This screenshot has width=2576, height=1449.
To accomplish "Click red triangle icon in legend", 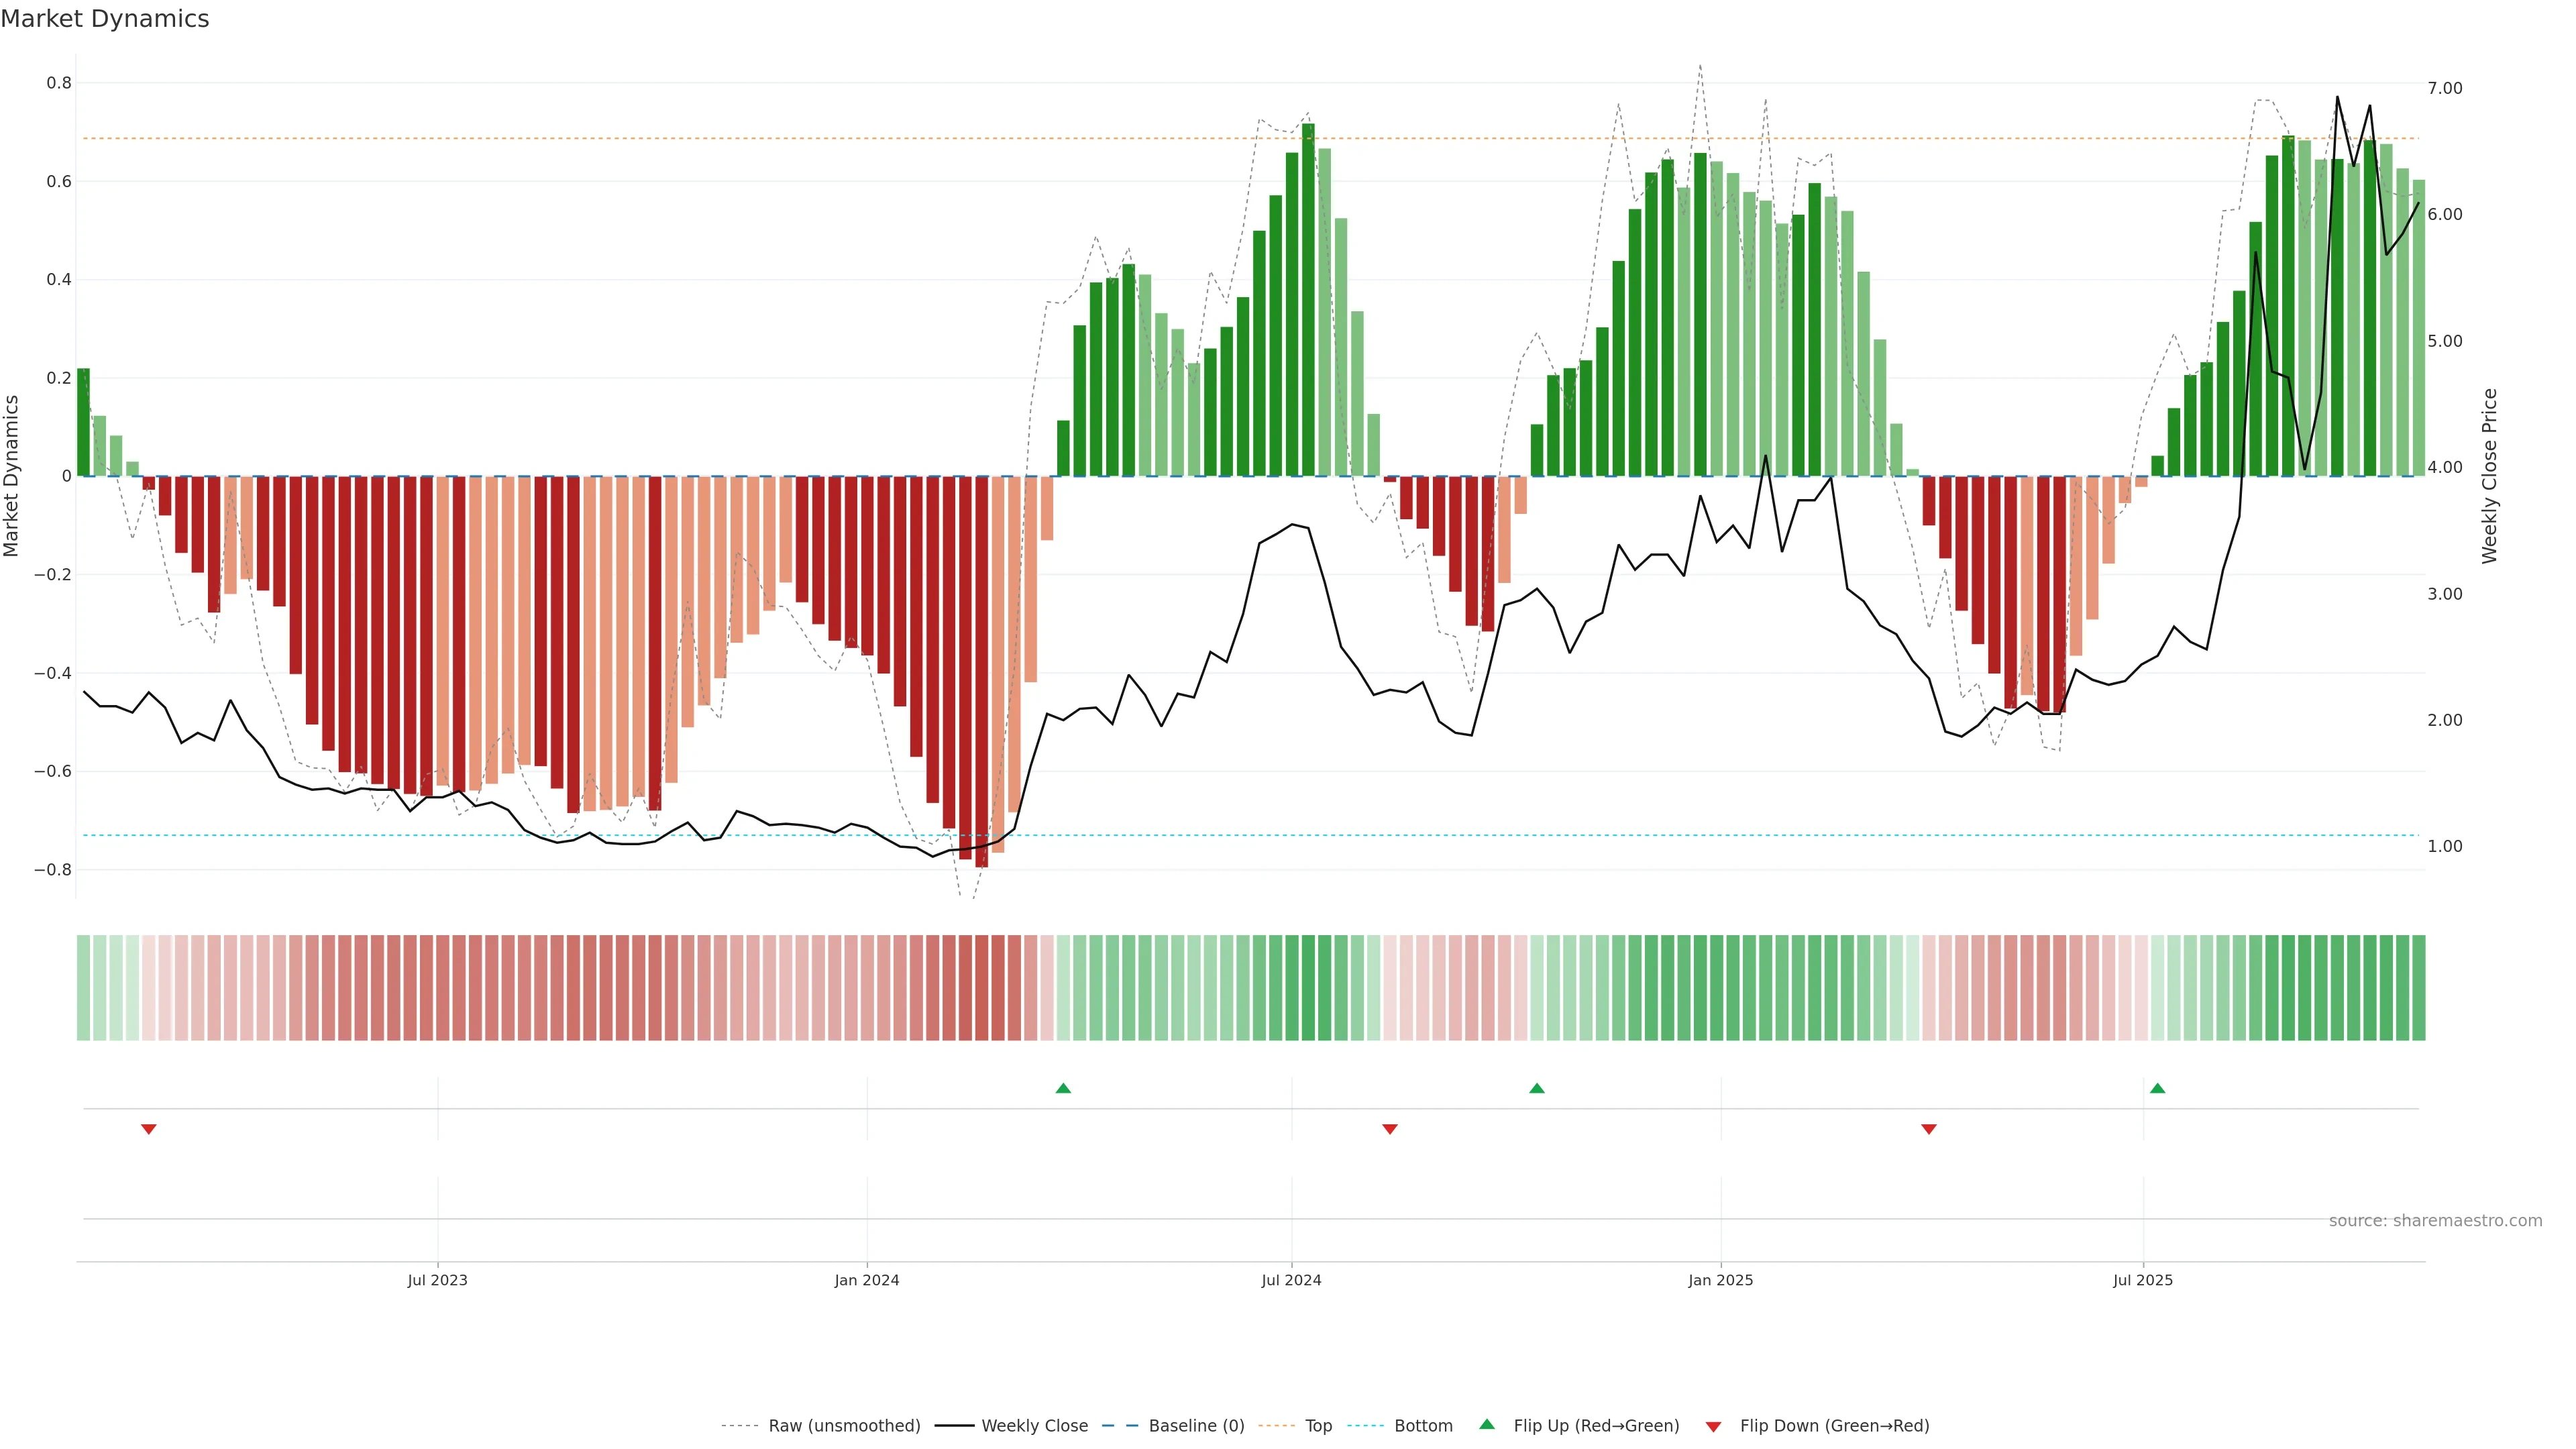I will coord(1713,1427).
